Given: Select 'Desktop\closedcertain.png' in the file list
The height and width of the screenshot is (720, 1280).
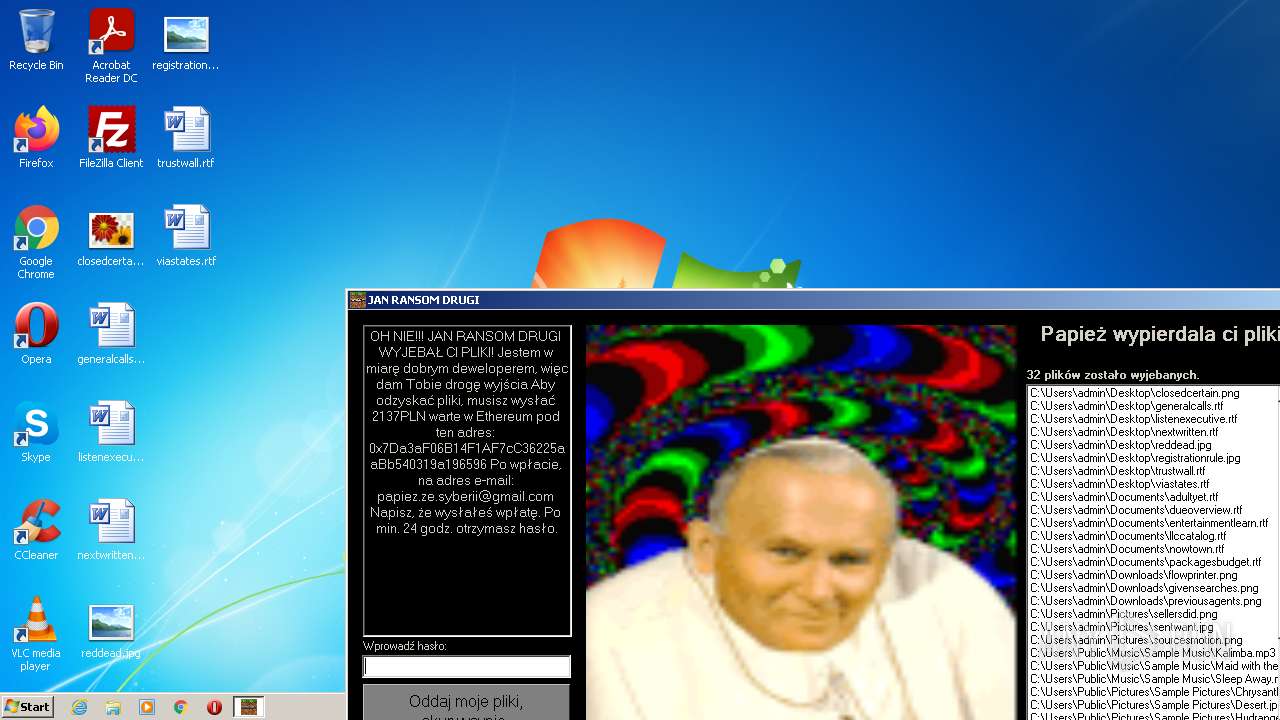Looking at the screenshot, I should point(1135,393).
